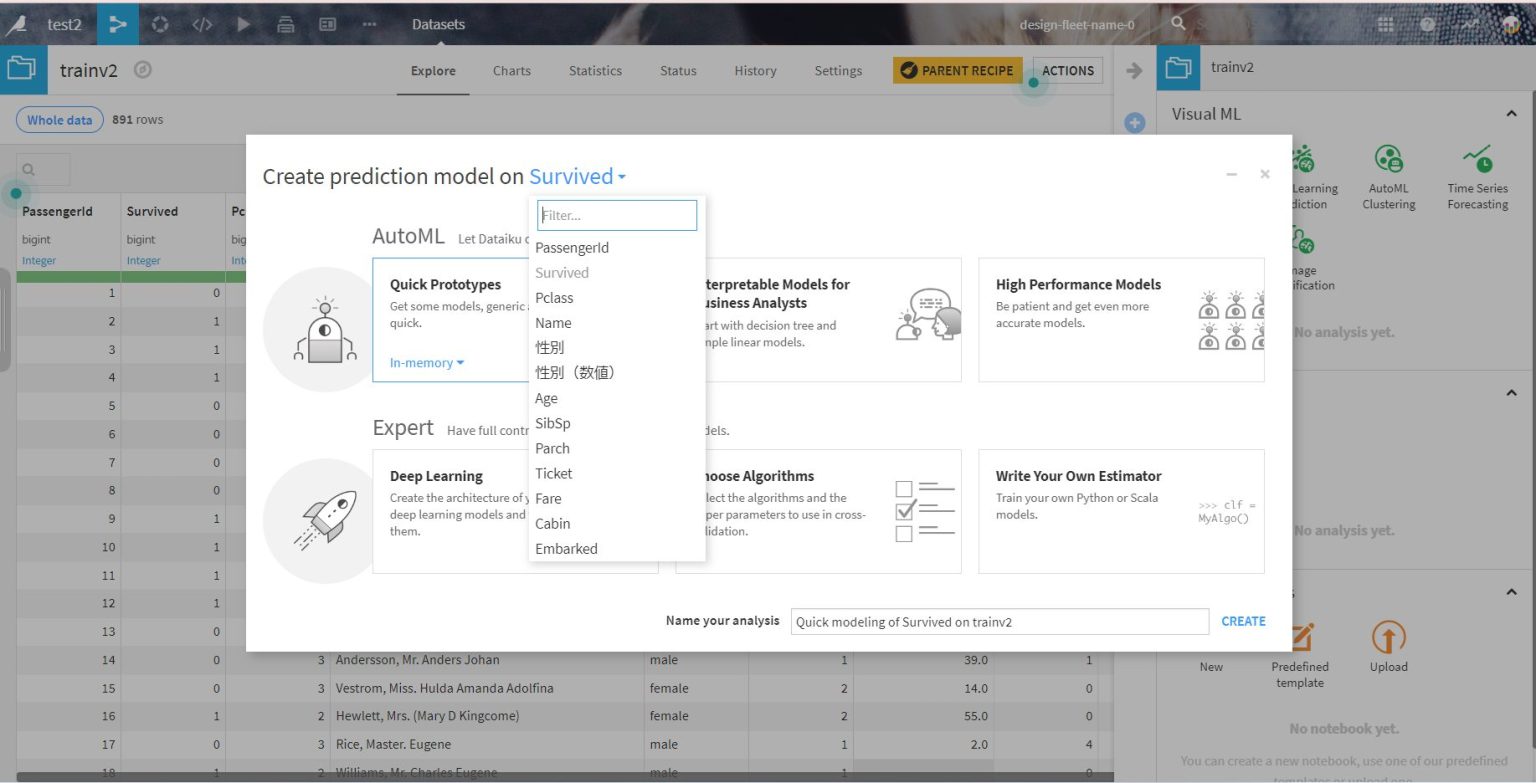
Task: Click the code recipes icon in navbar
Action: (x=202, y=24)
